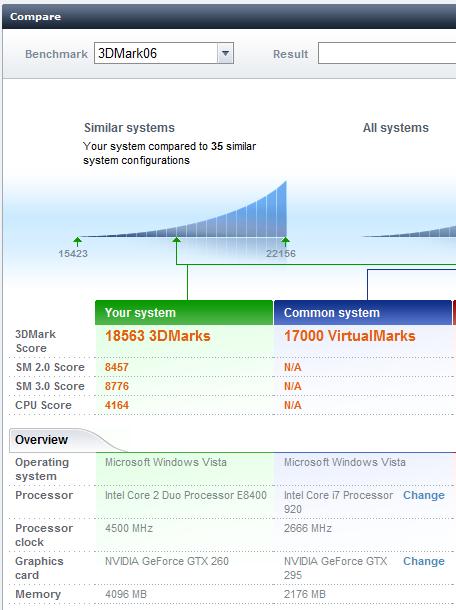Select the Overview tab
This screenshot has width=456, height=610.
click(41, 440)
